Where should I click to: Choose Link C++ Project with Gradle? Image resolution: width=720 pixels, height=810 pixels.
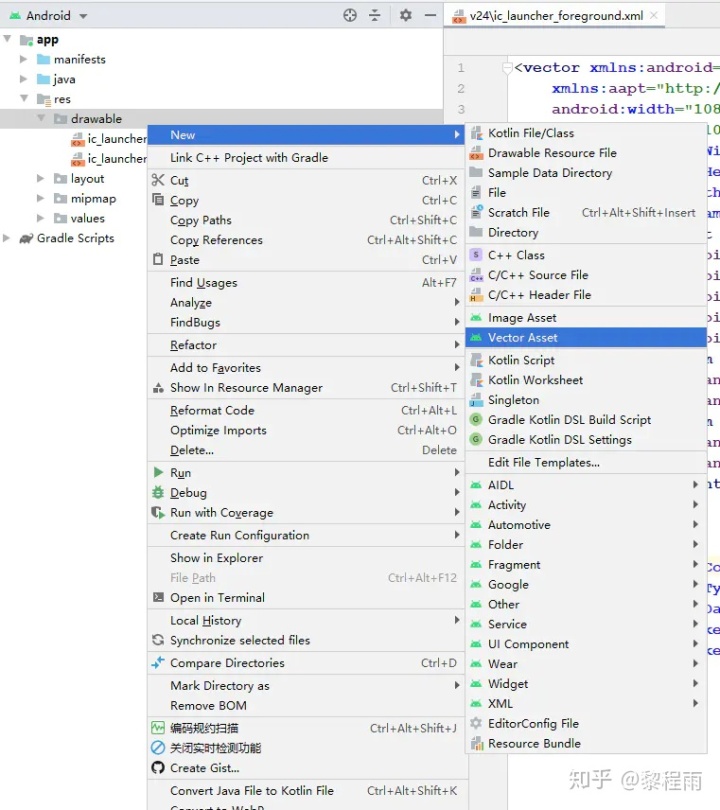pyautogui.click(x=306, y=158)
